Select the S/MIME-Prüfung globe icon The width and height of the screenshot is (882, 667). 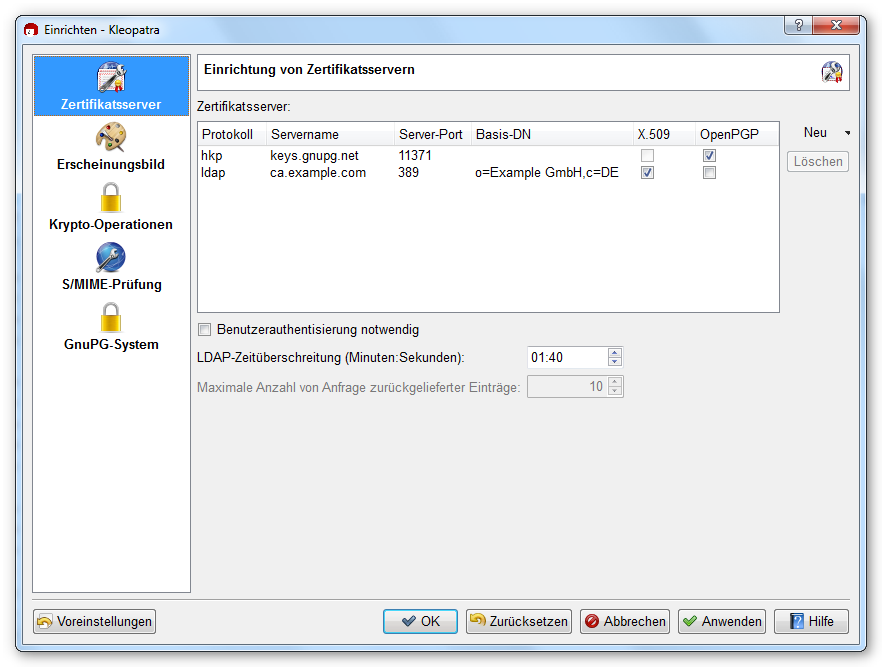pyautogui.click(x=111, y=257)
